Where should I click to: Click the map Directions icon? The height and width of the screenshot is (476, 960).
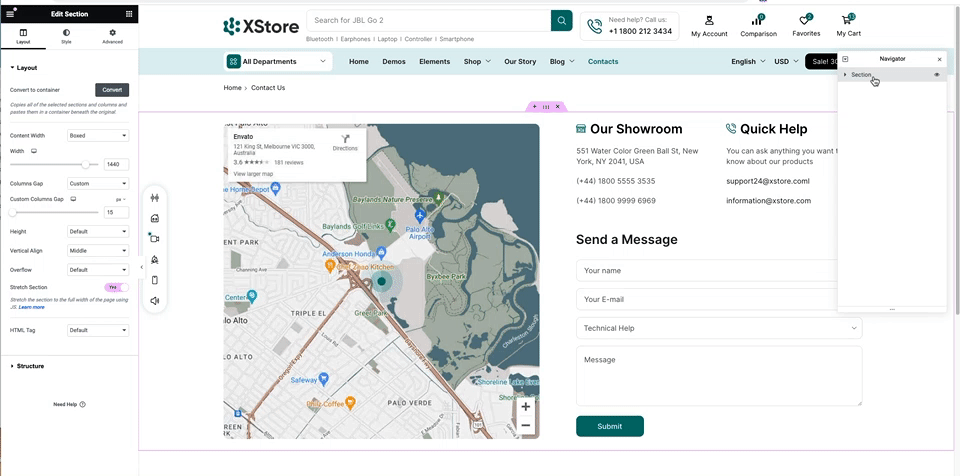pos(345,139)
